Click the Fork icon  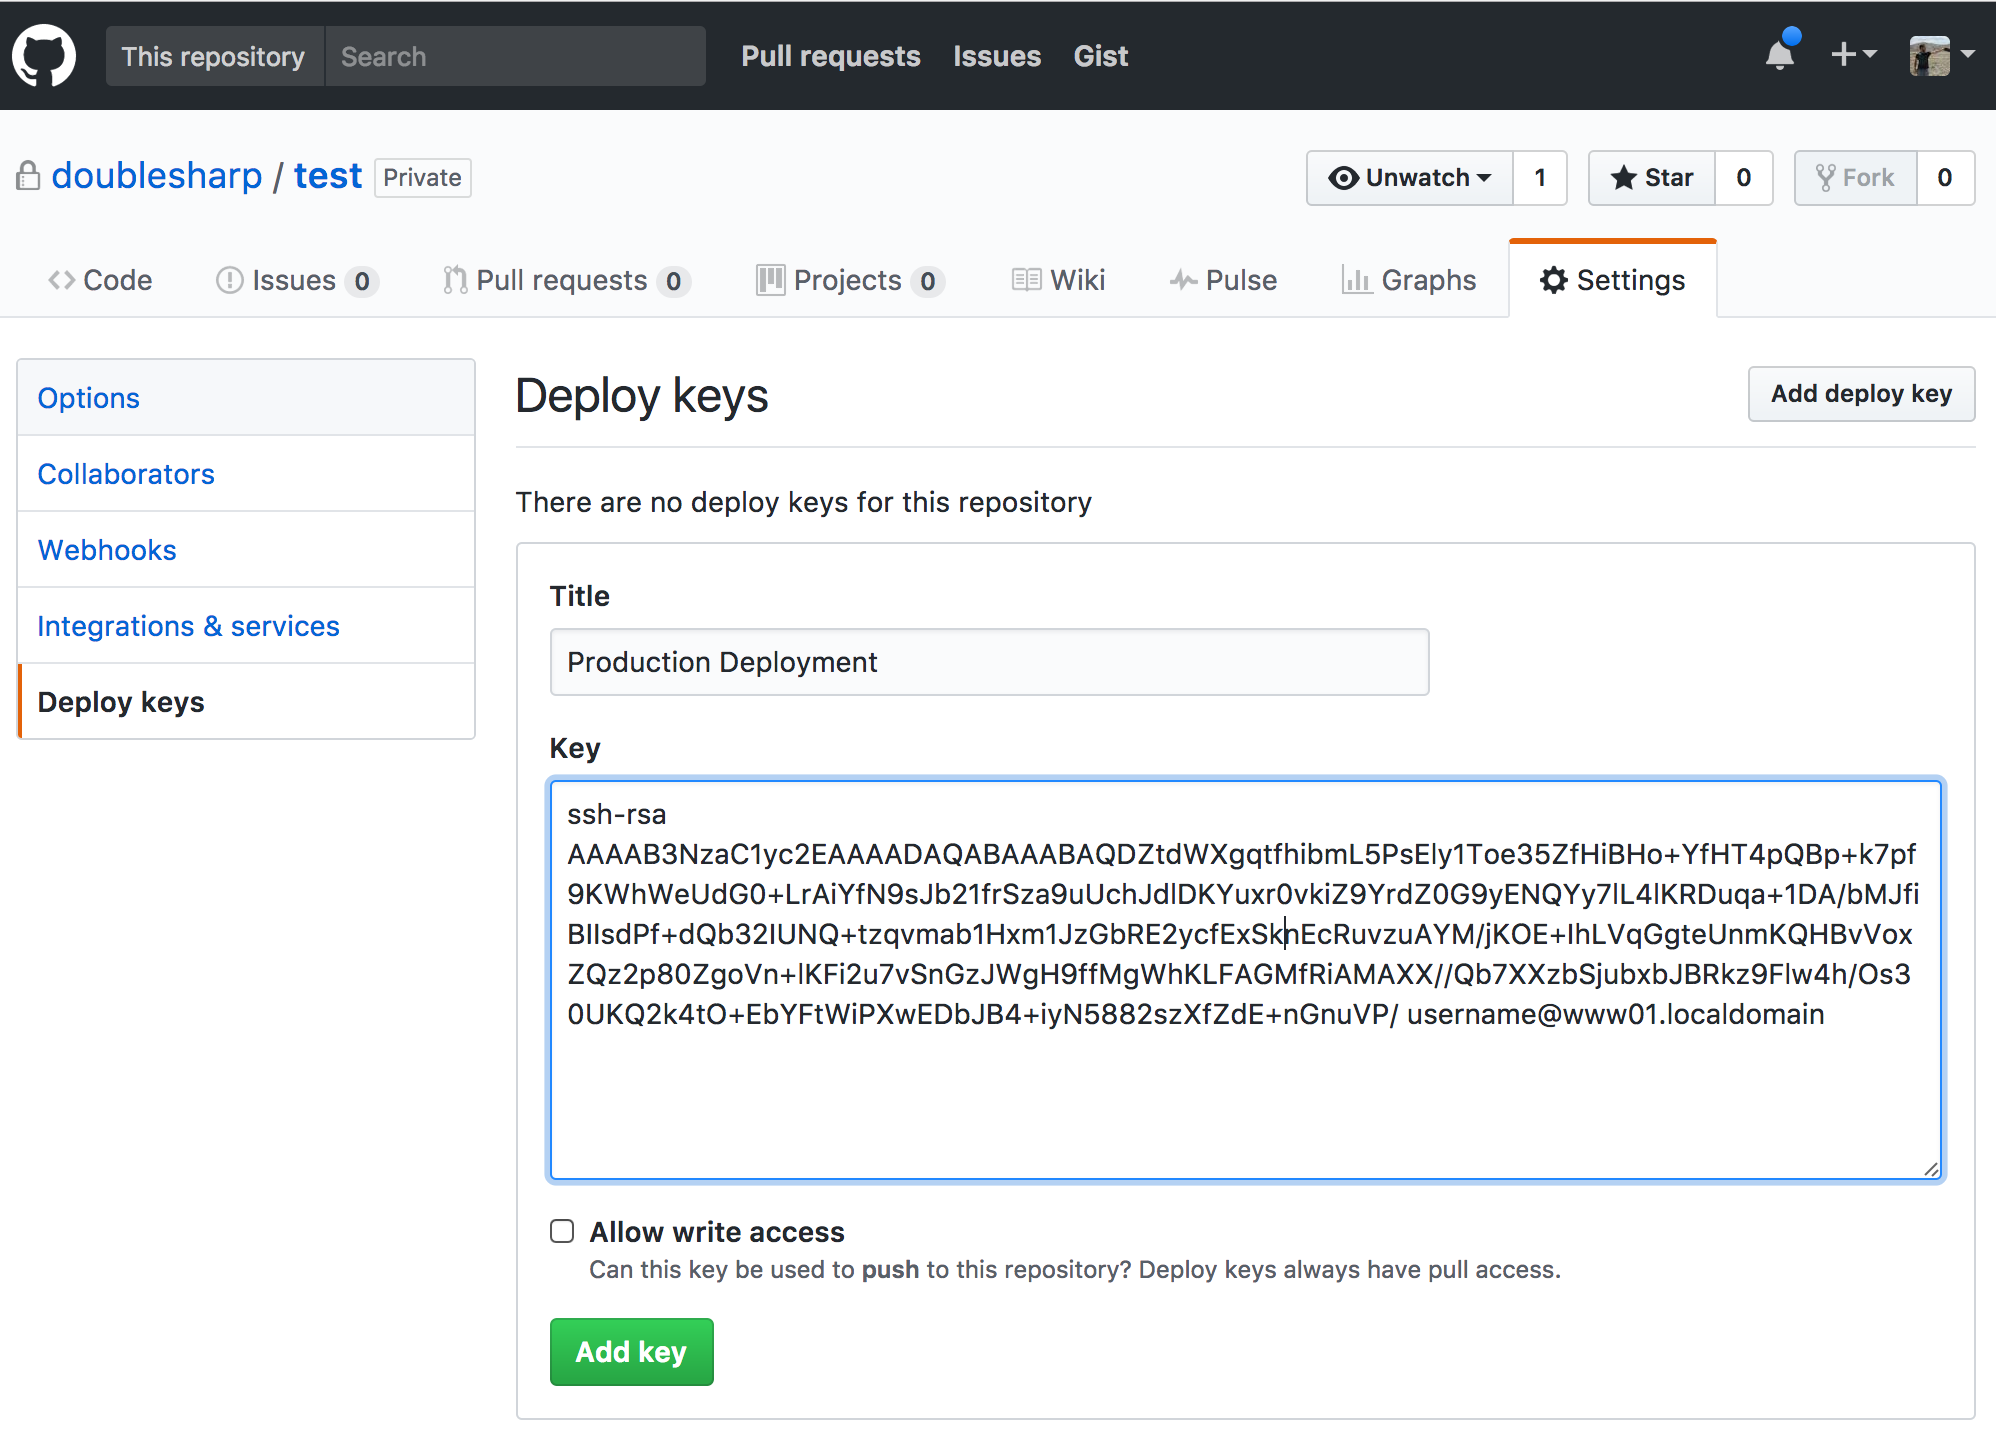coord(1826,178)
